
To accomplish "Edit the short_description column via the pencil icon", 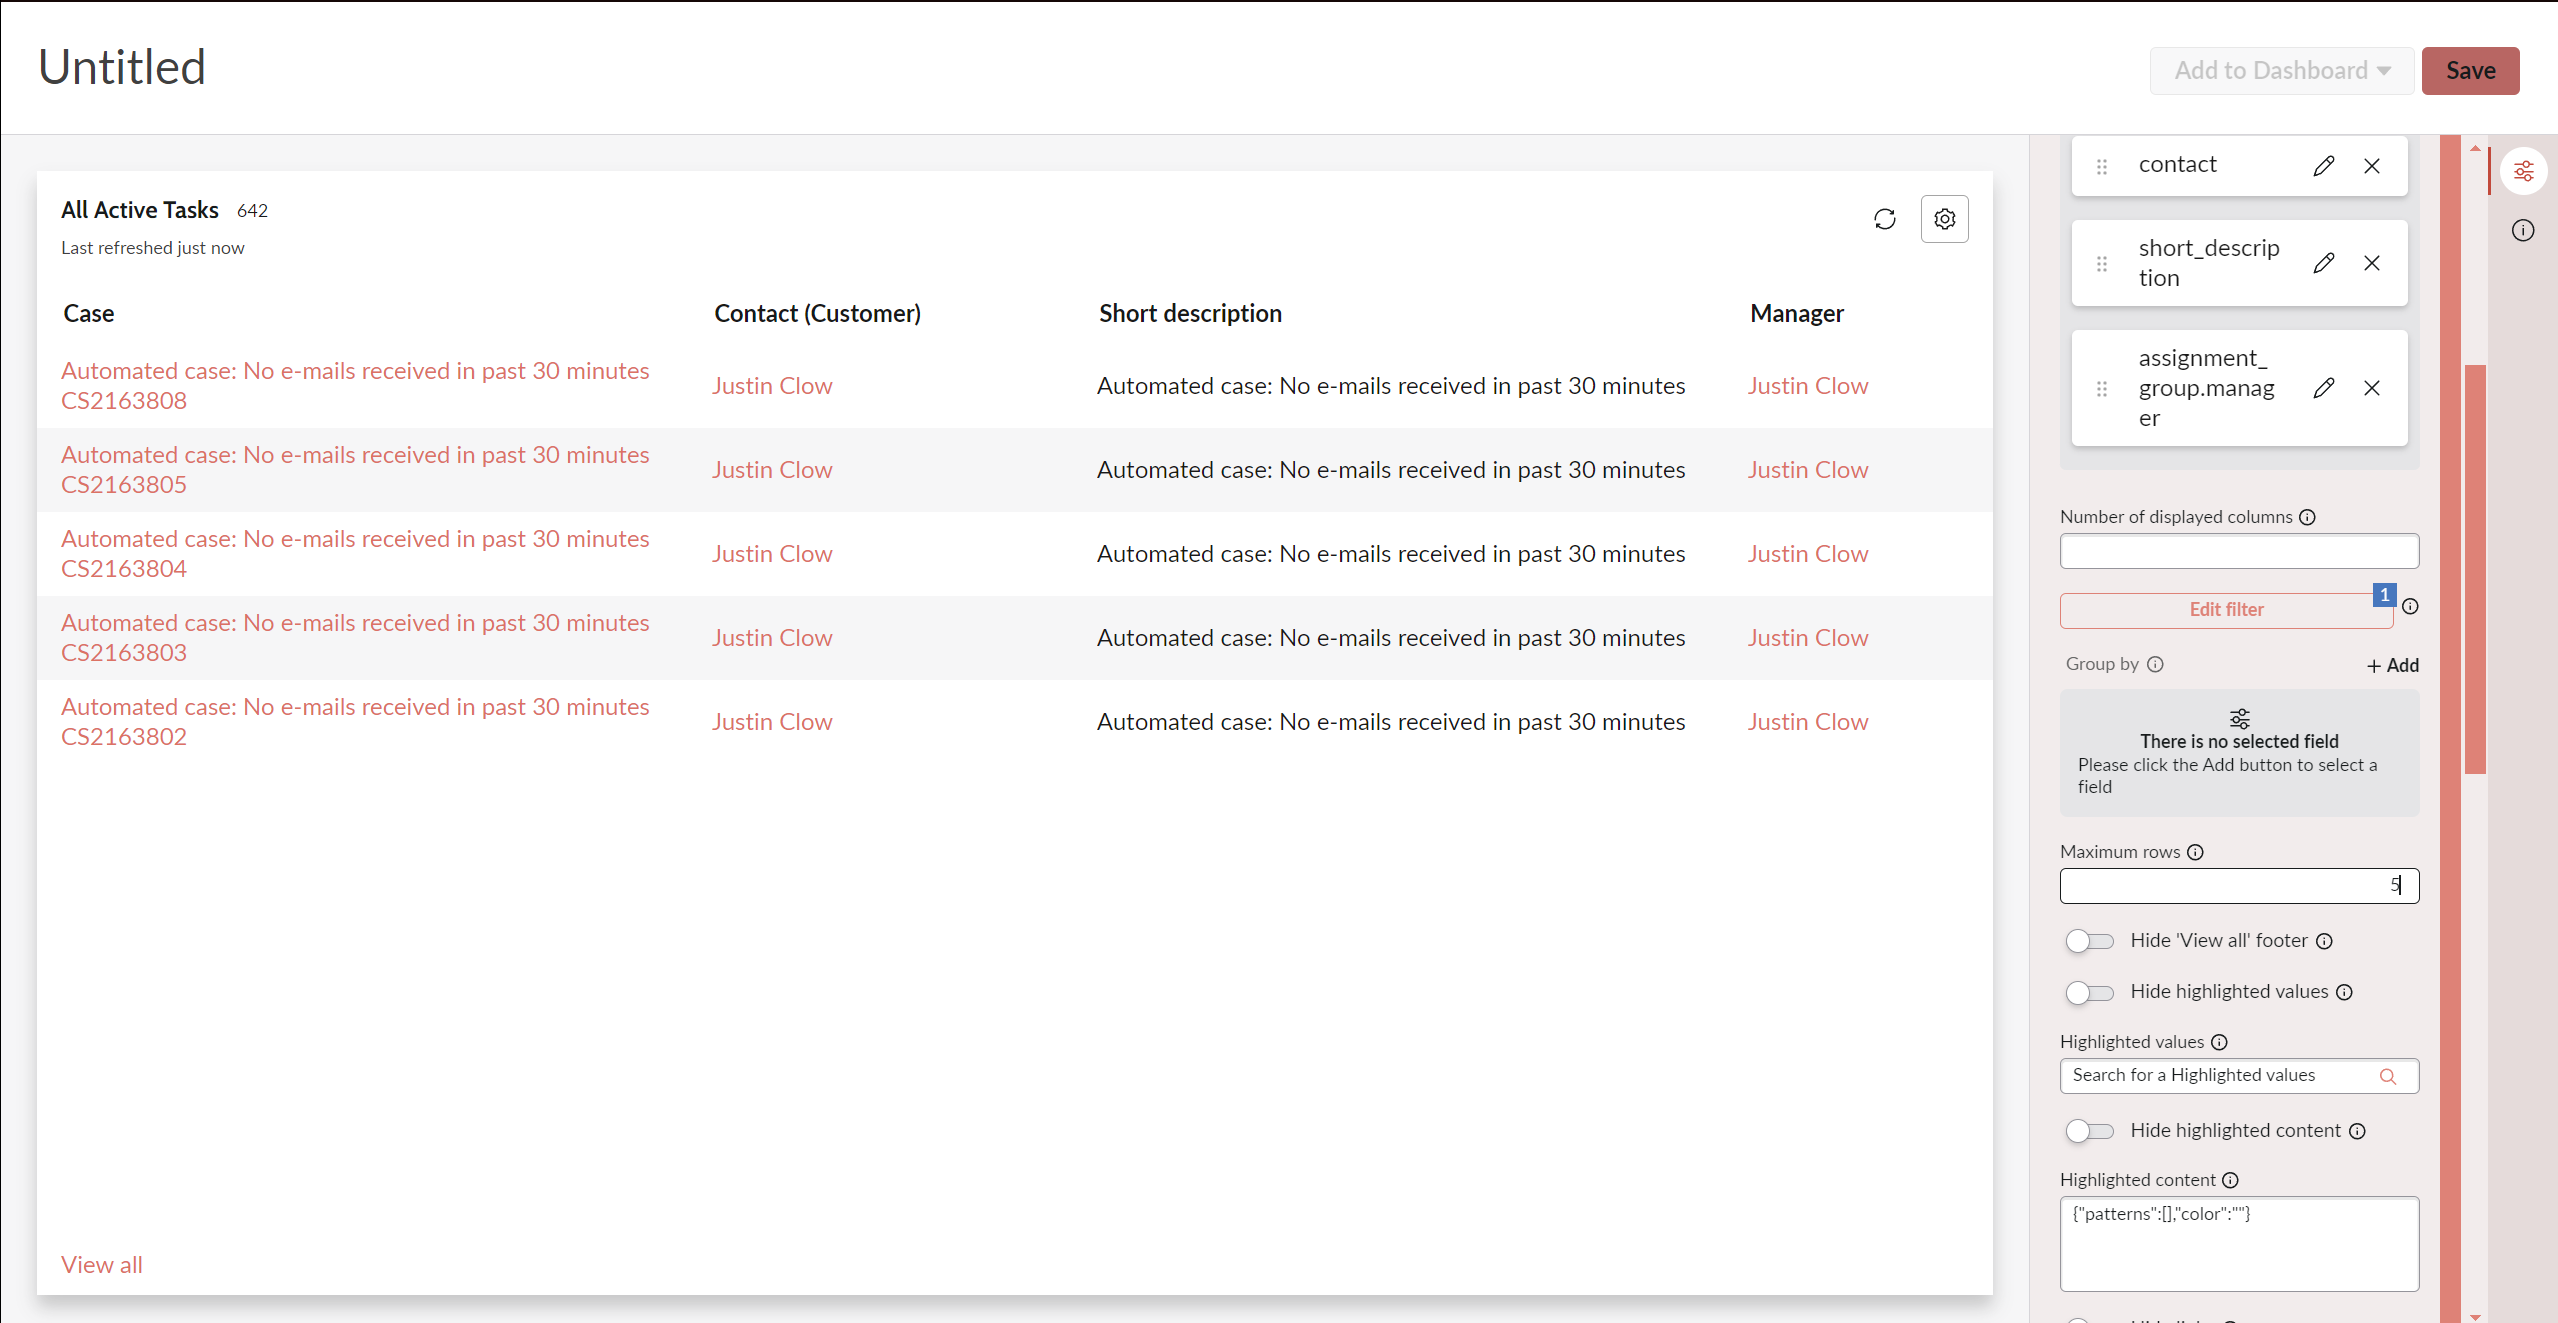I will 2323,263.
